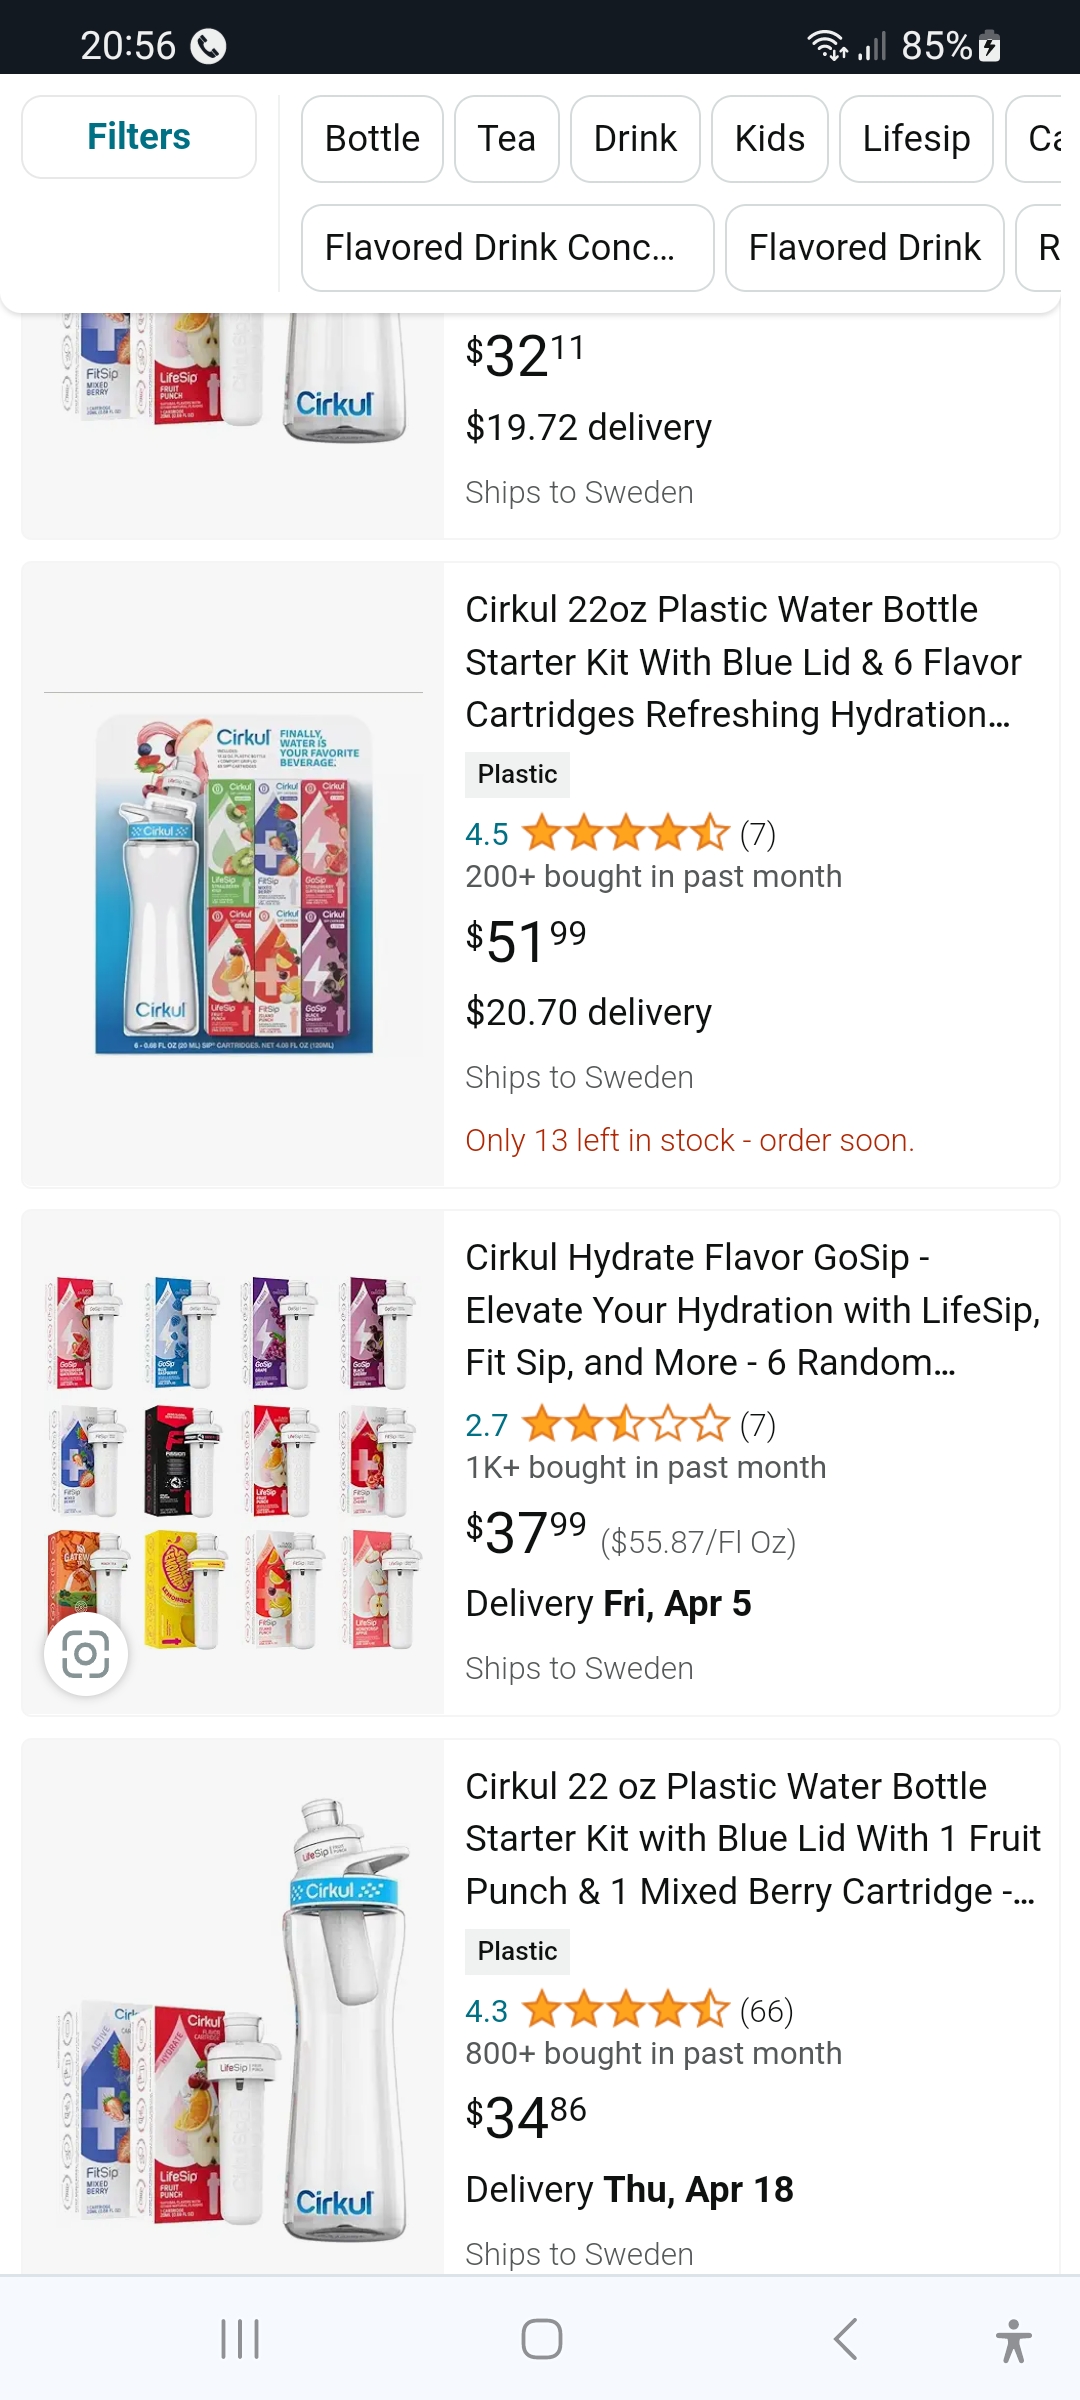Tap the accessibility figure icon
Viewport: 1080px width, 2400px height.
[1013, 2340]
